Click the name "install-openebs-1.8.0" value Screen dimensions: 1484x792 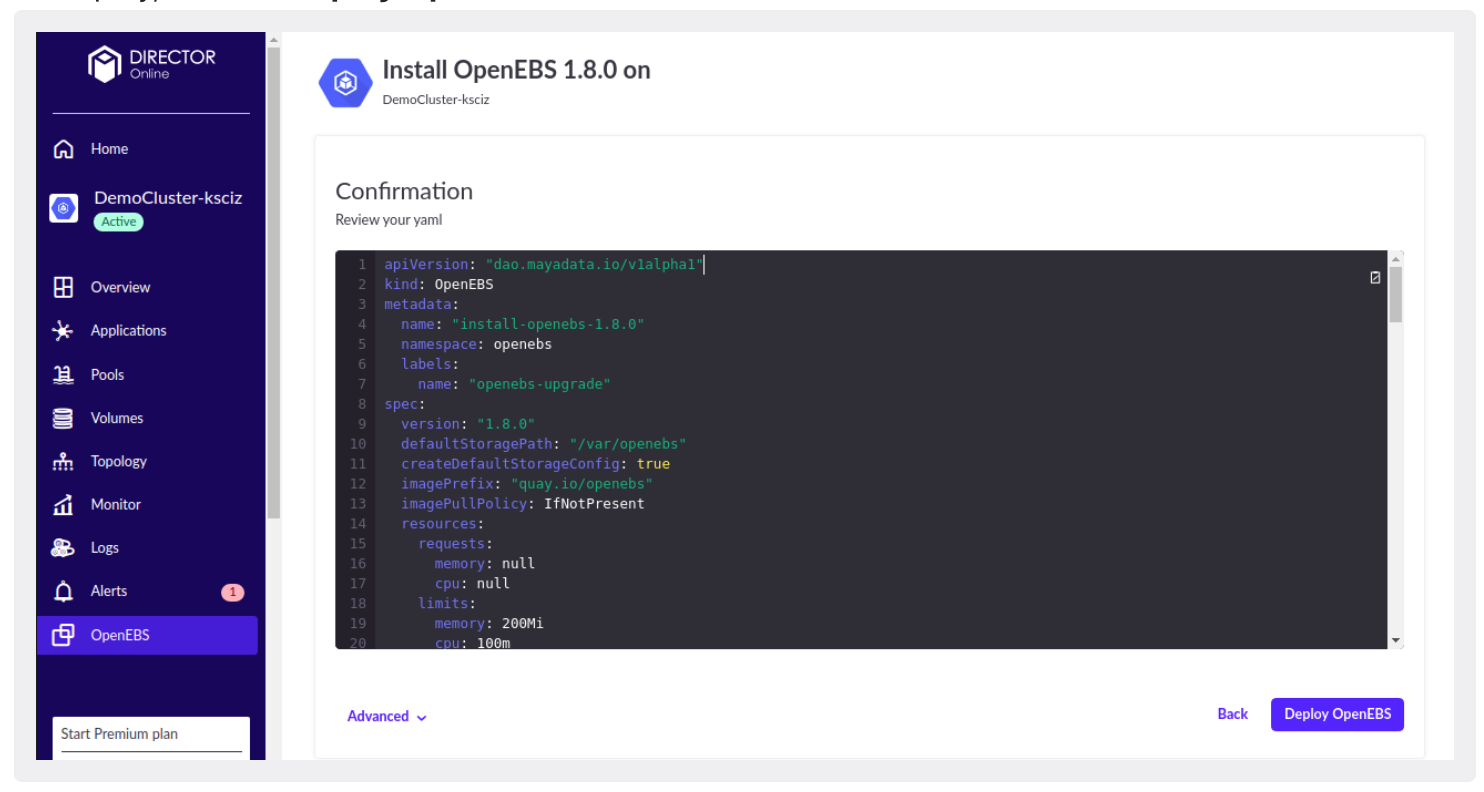[x=548, y=324]
